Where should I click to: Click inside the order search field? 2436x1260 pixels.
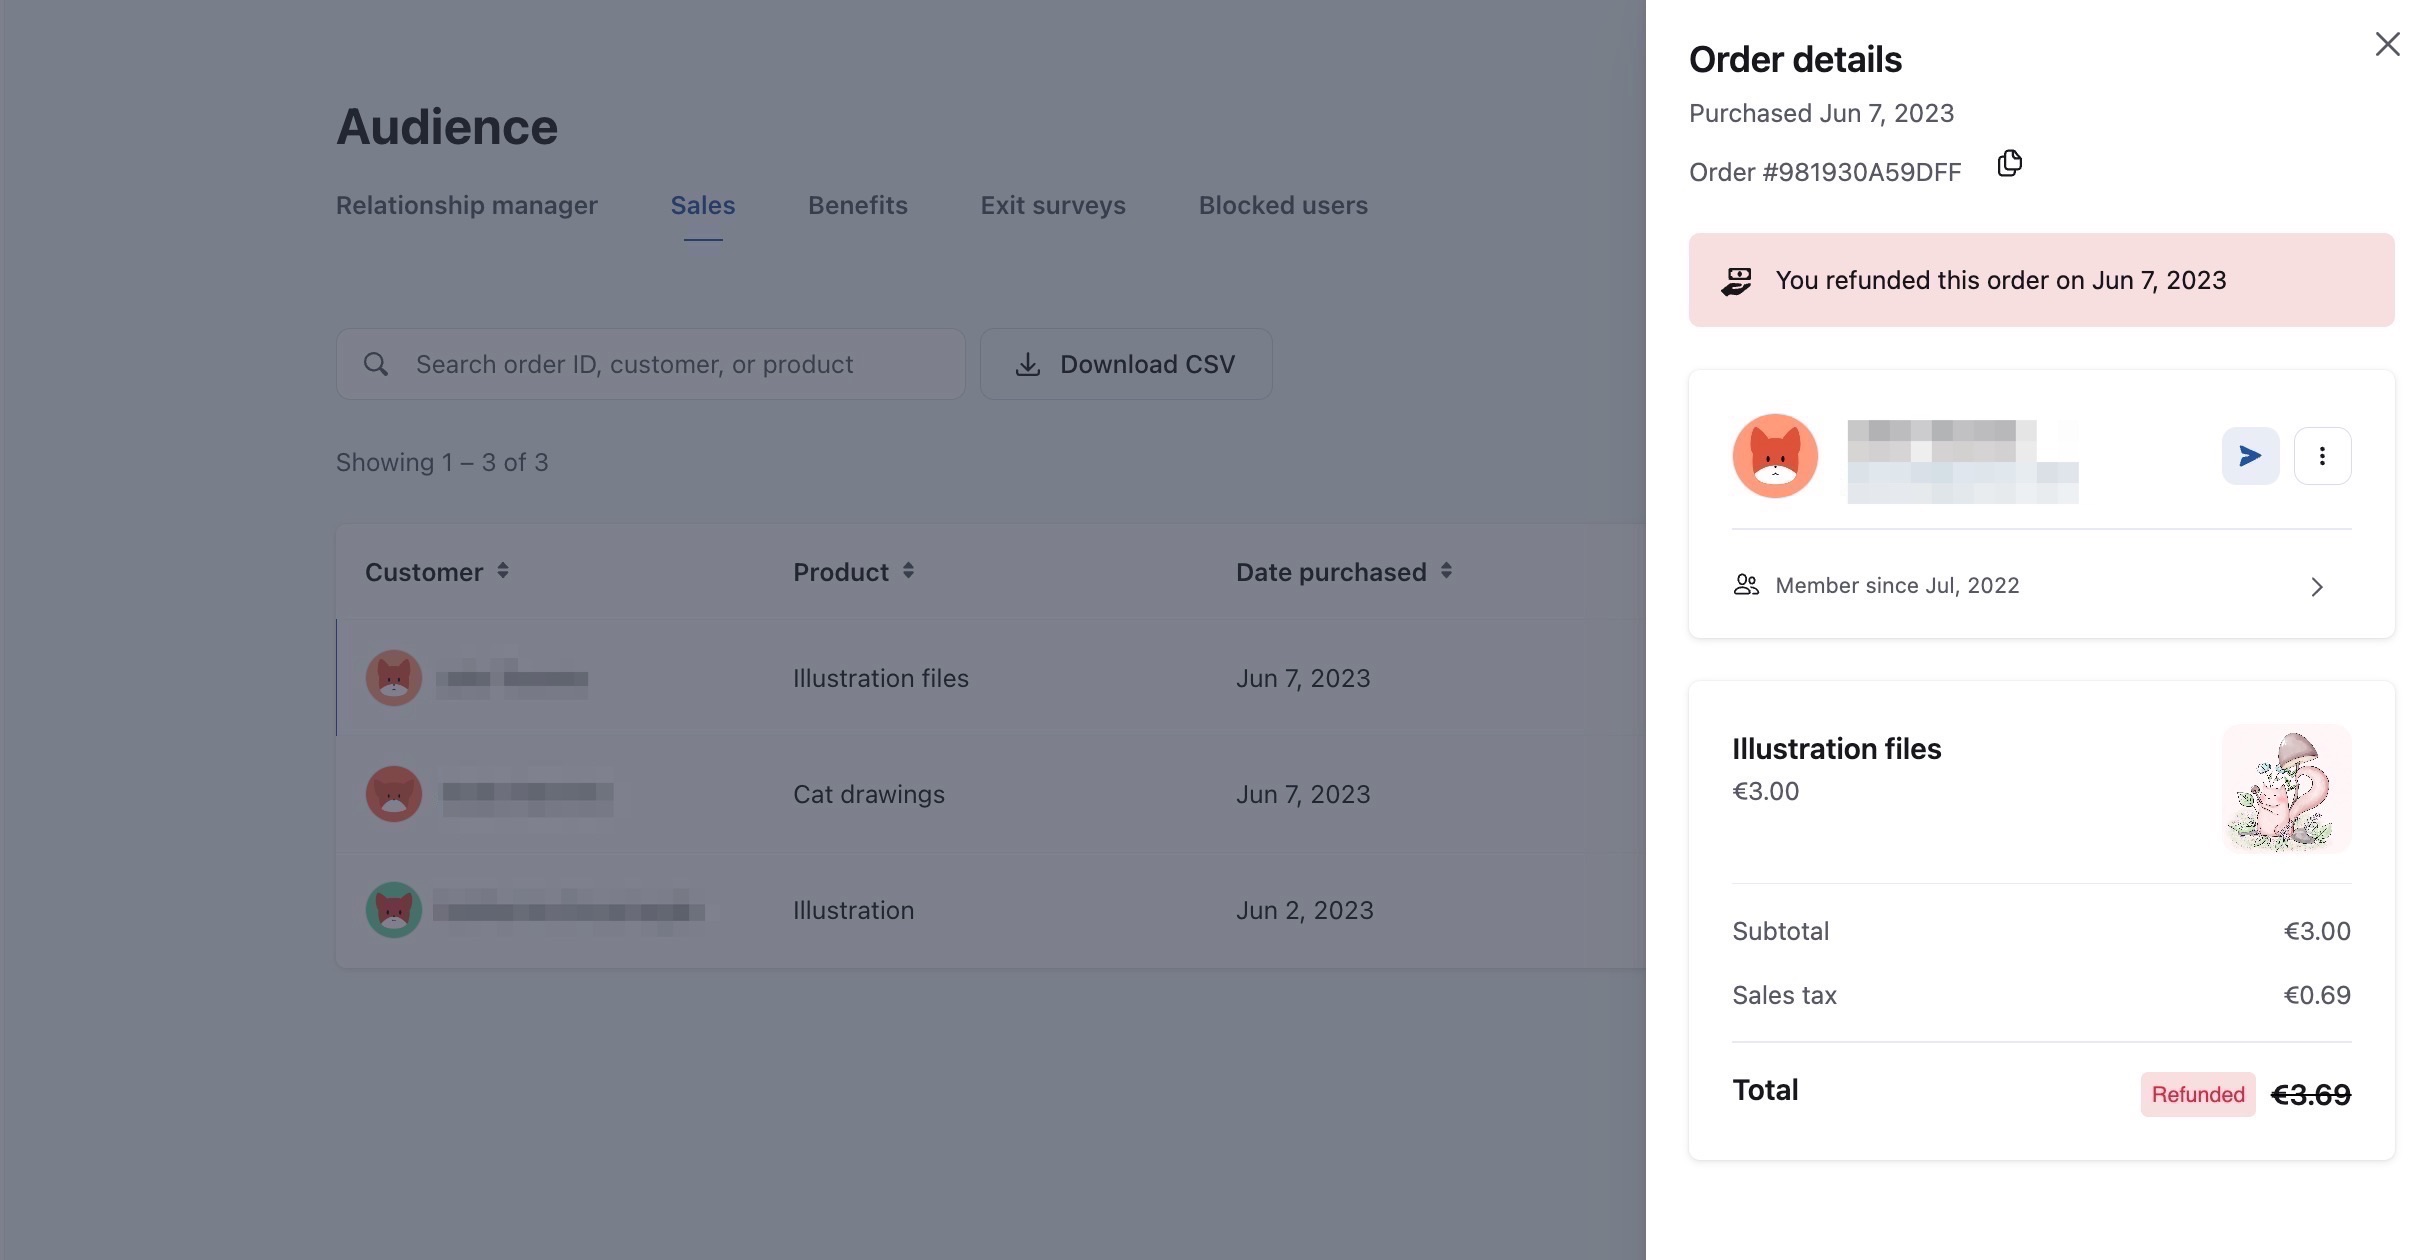tap(650, 363)
